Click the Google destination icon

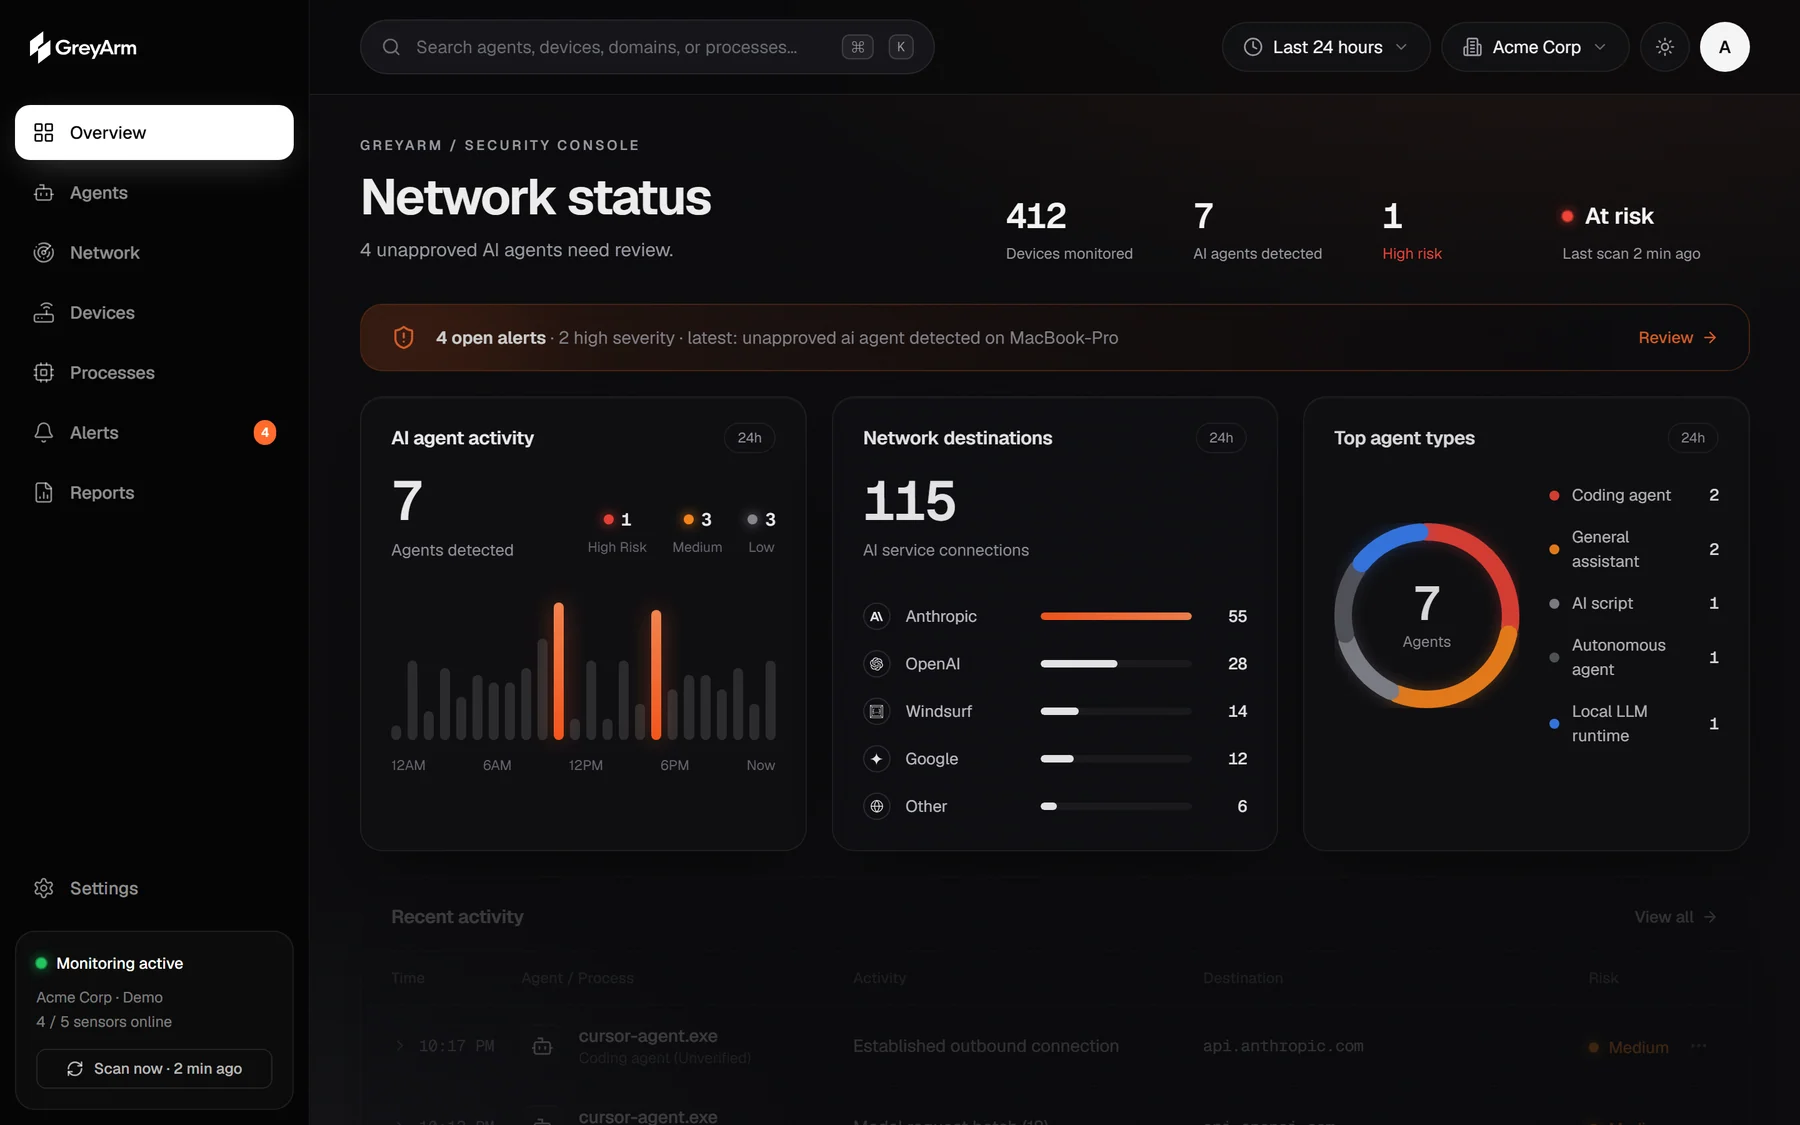(x=877, y=759)
